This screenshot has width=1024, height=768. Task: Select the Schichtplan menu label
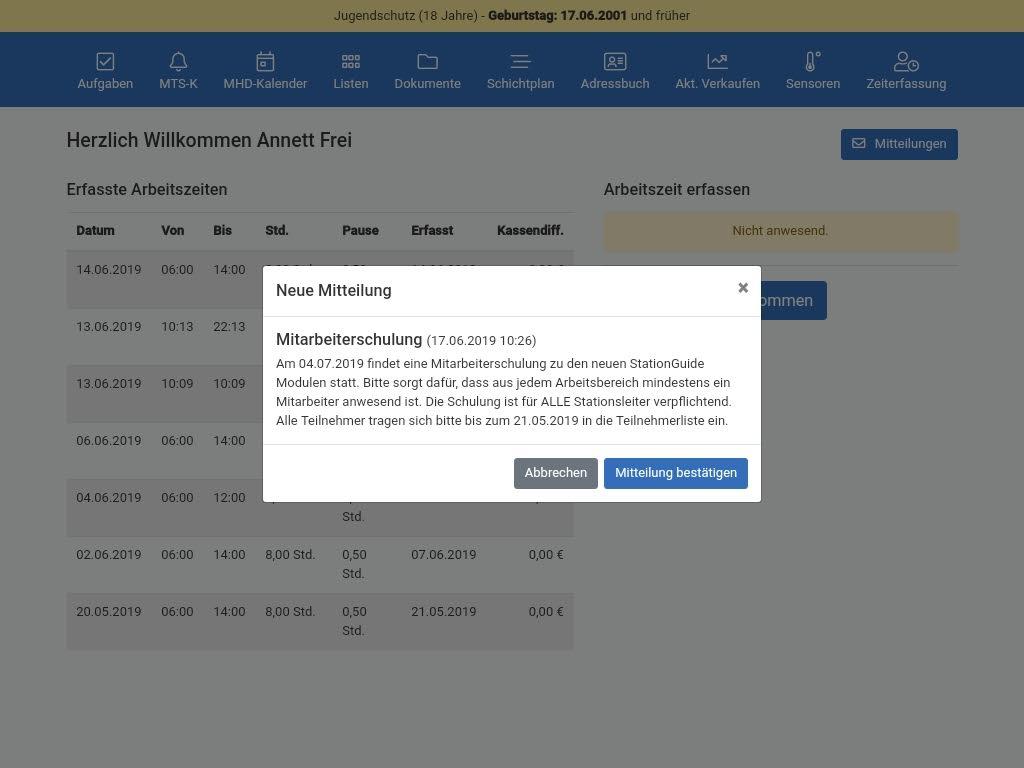coord(520,84)
